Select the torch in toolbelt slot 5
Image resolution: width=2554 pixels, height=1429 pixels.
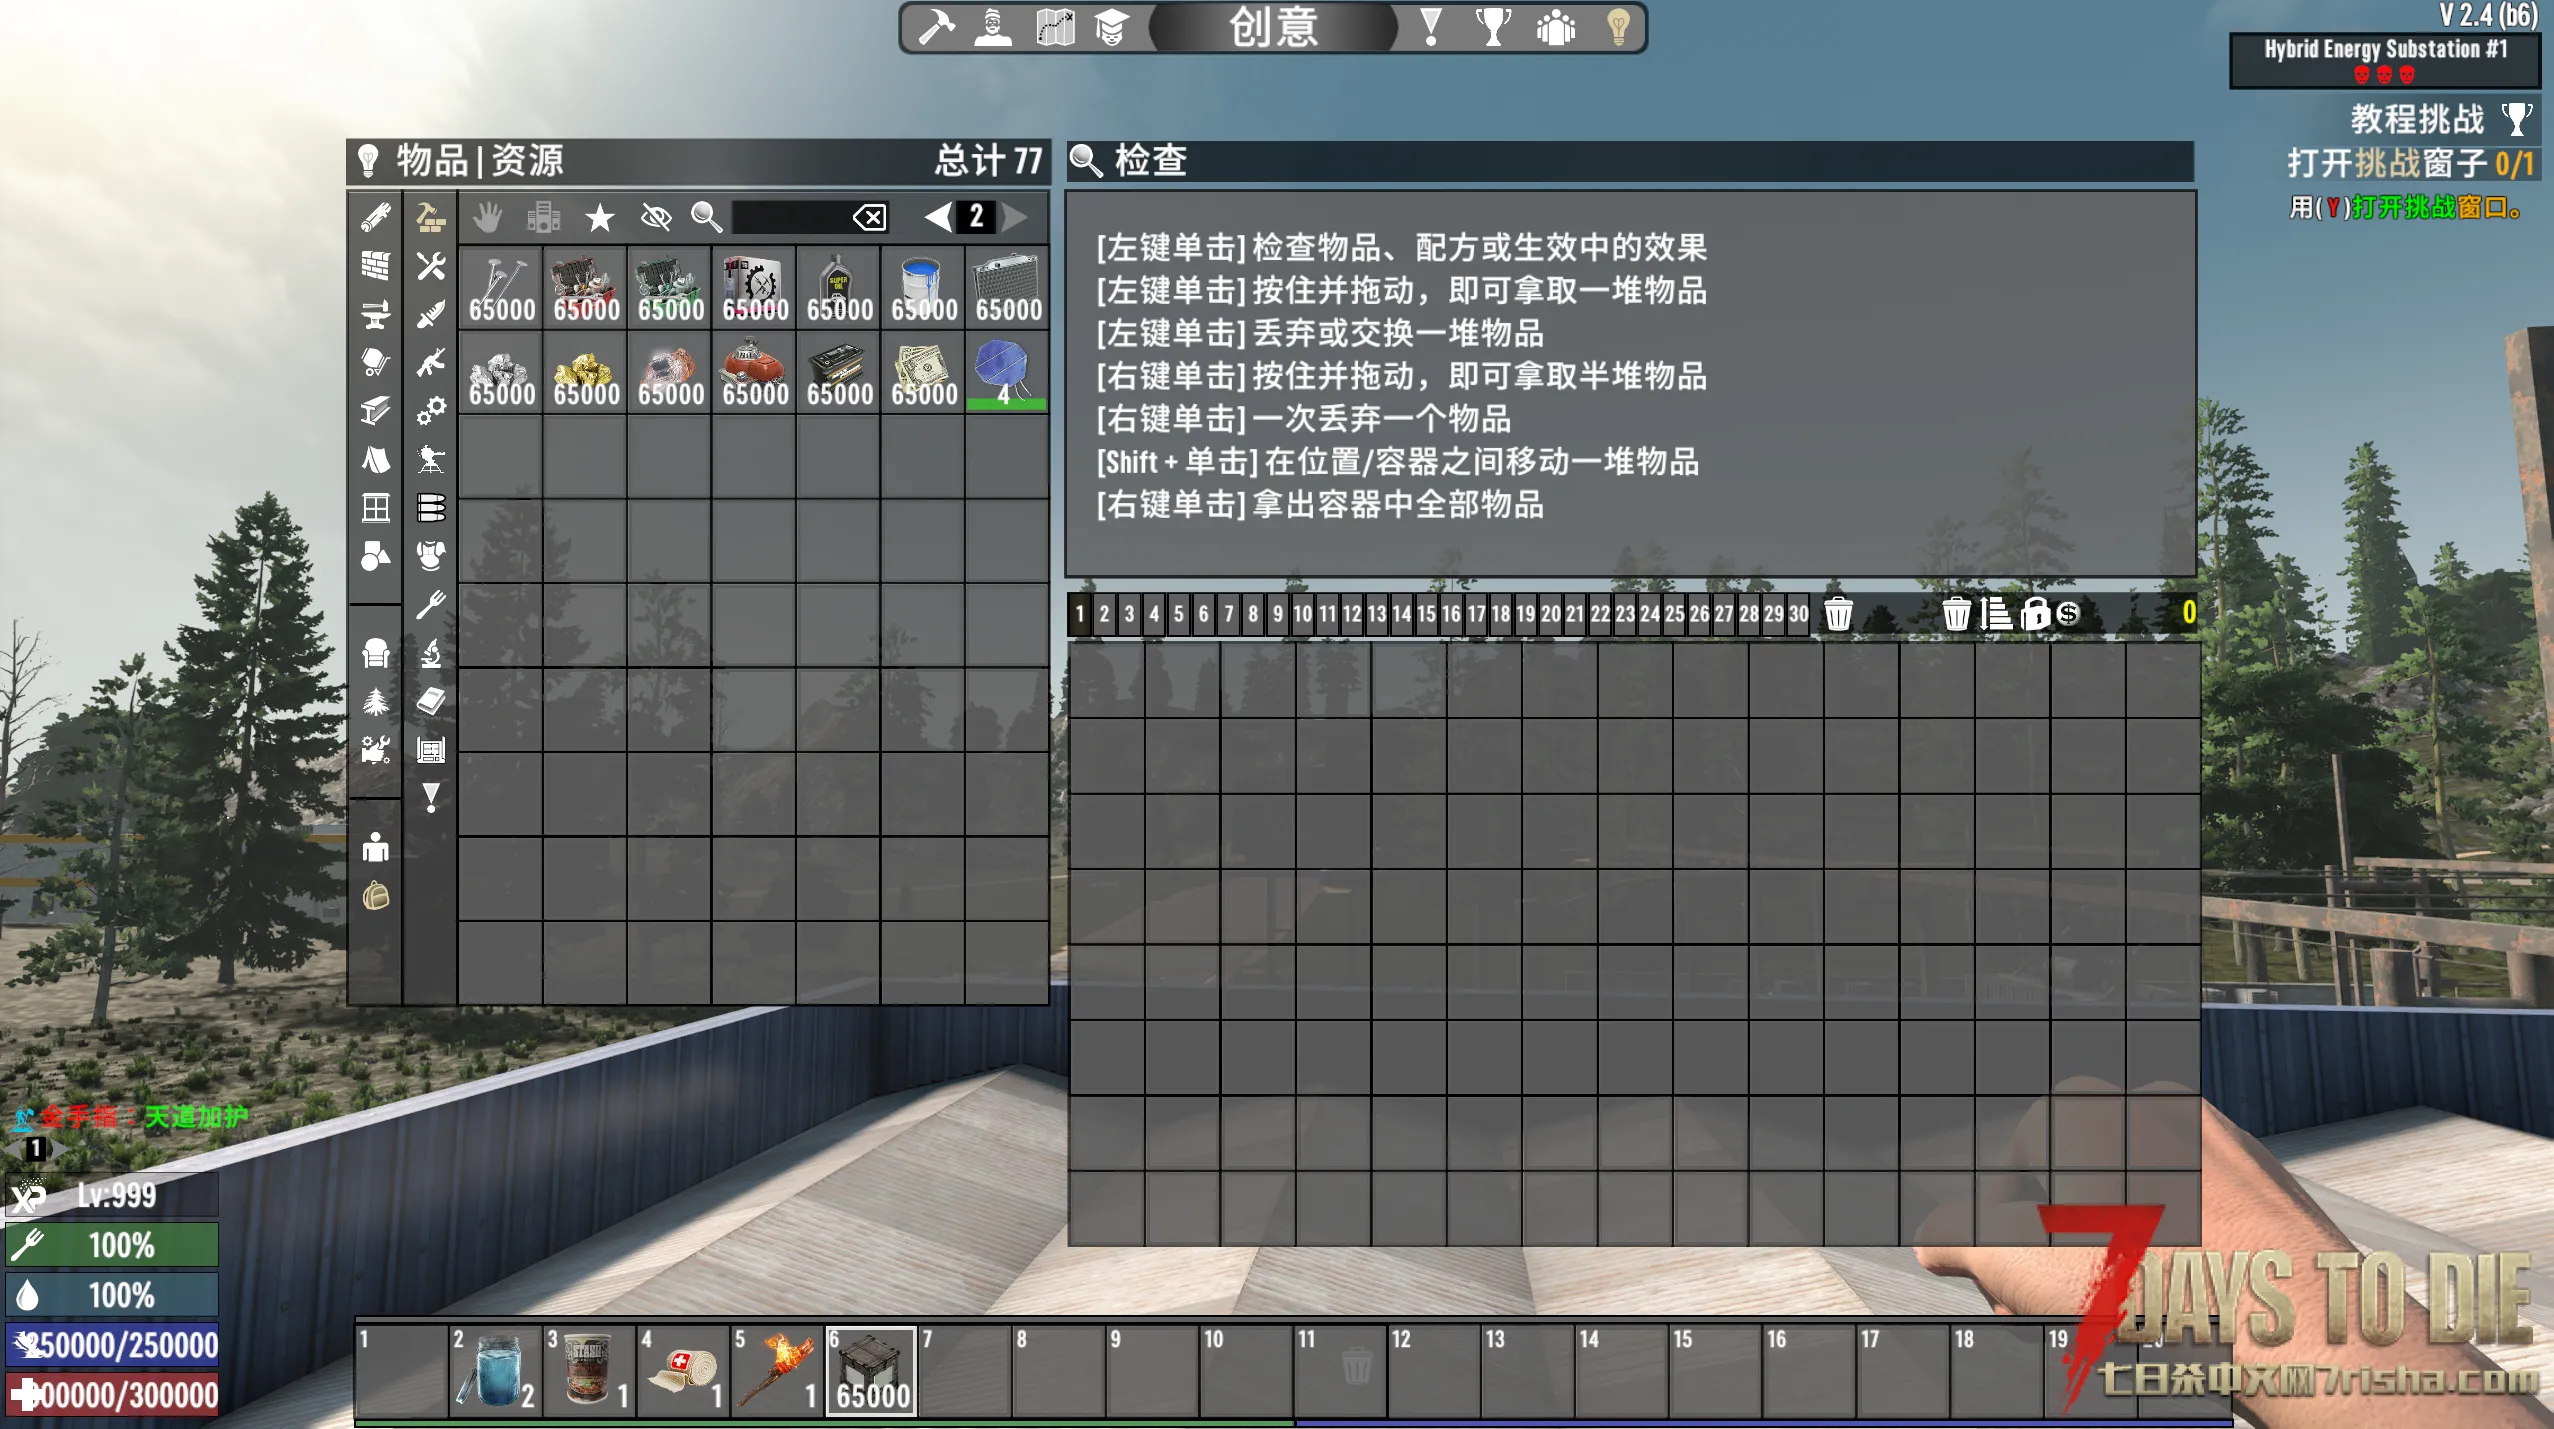point(776,1370)
